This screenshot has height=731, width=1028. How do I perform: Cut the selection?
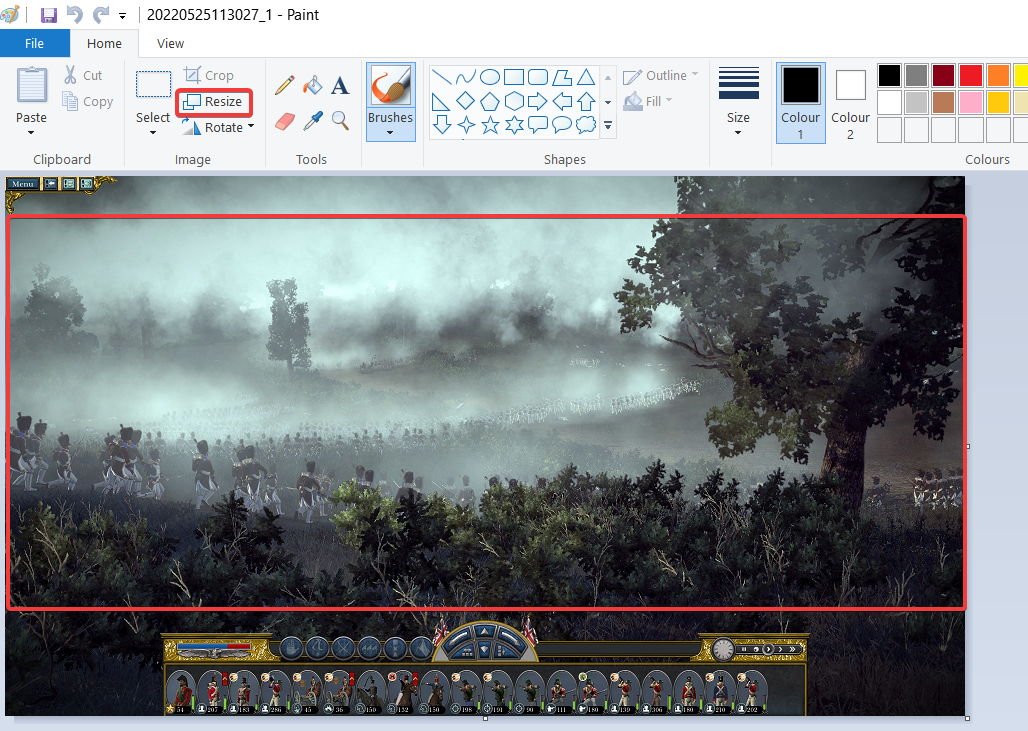click(83, 75)
